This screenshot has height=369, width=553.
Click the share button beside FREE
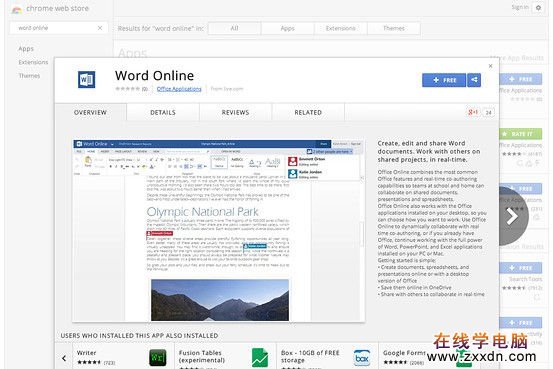pyautogui.click(x=474, y=80)
